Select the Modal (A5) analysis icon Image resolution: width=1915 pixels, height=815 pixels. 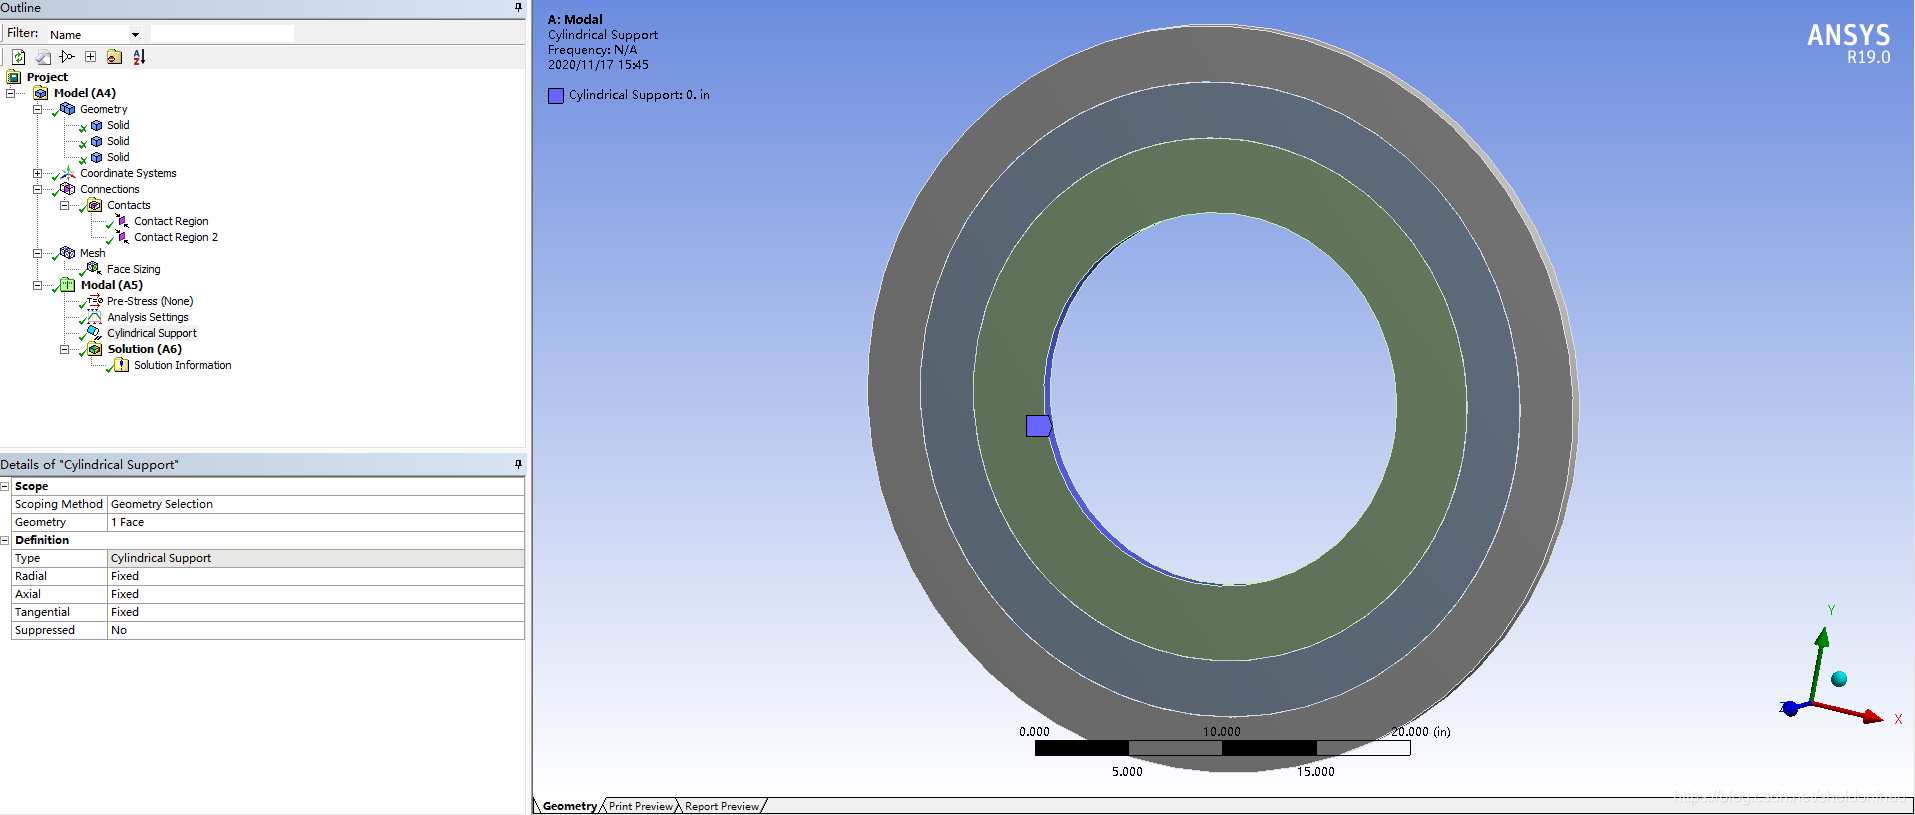point(67,285)
